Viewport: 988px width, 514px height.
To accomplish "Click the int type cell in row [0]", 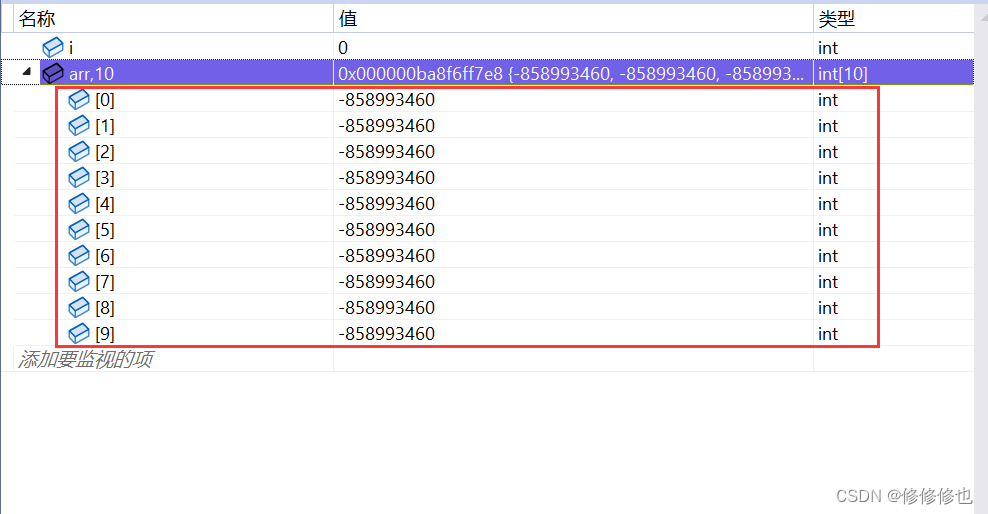I will [828, 100].
